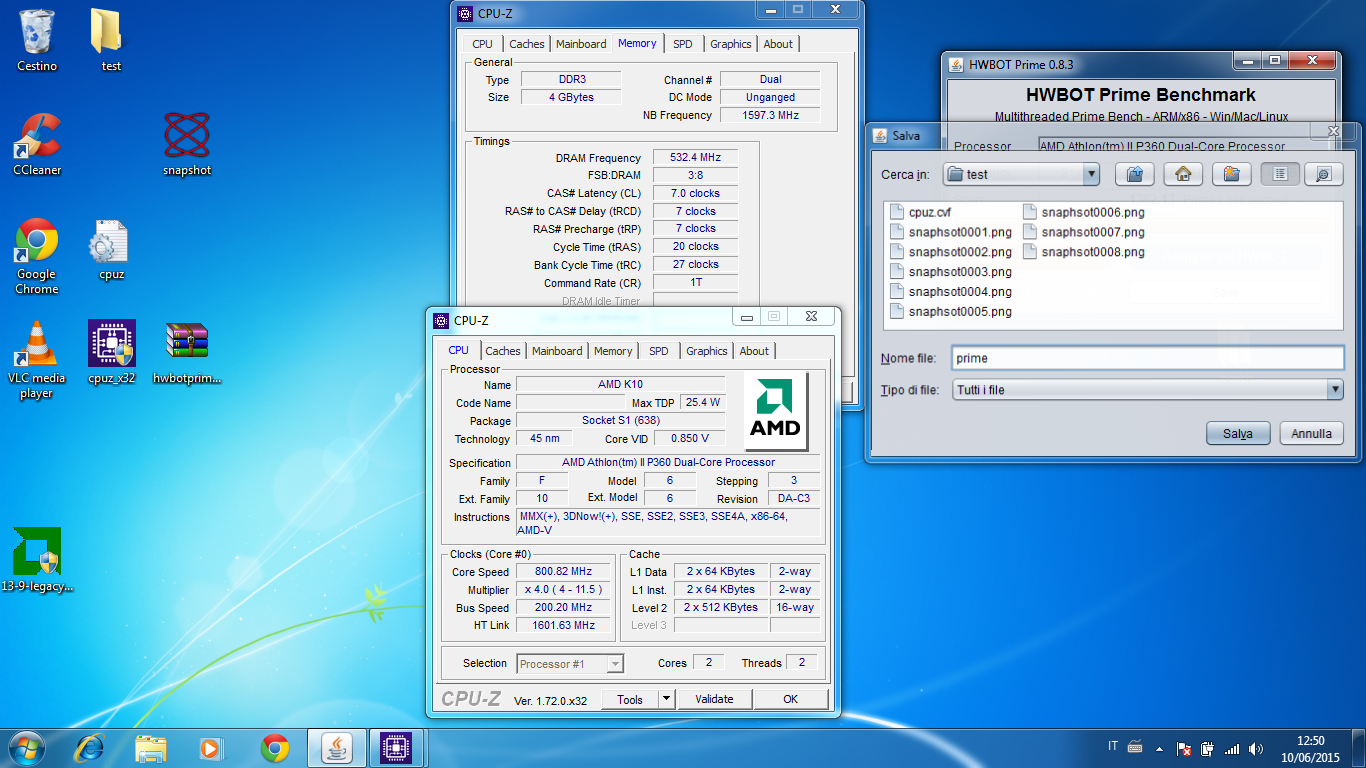
Task: Select the hwbotprime archive icon
Action: click(x=187, y=352)
